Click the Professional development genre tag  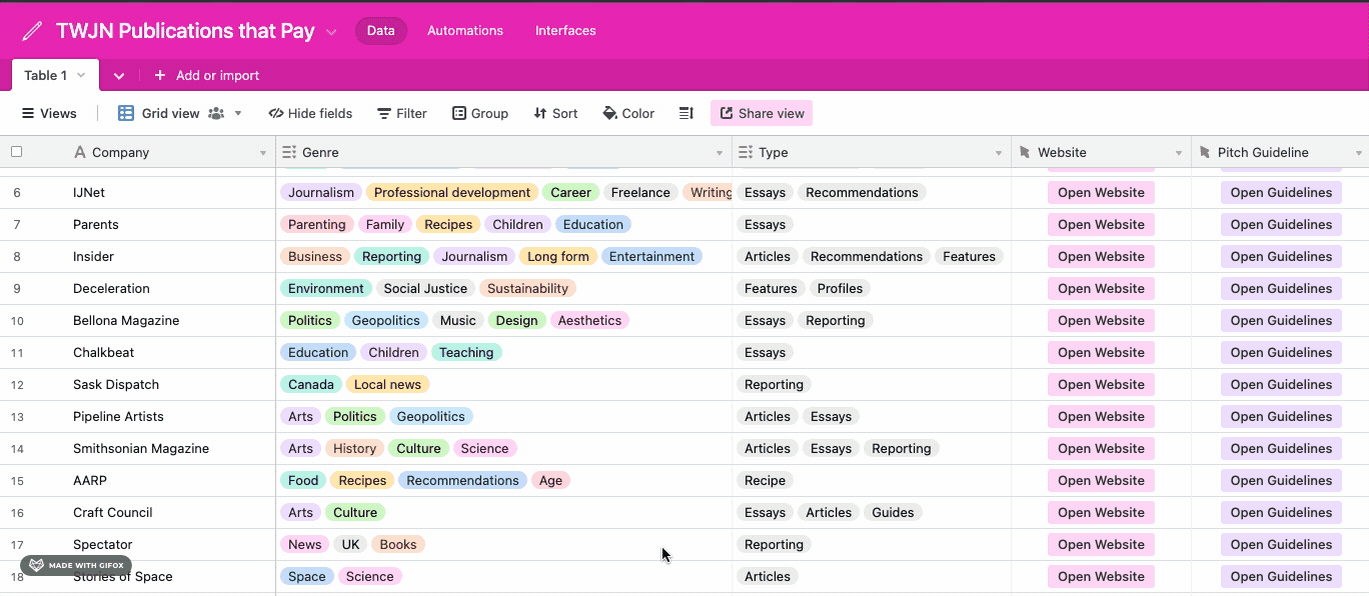click(452, 192)
